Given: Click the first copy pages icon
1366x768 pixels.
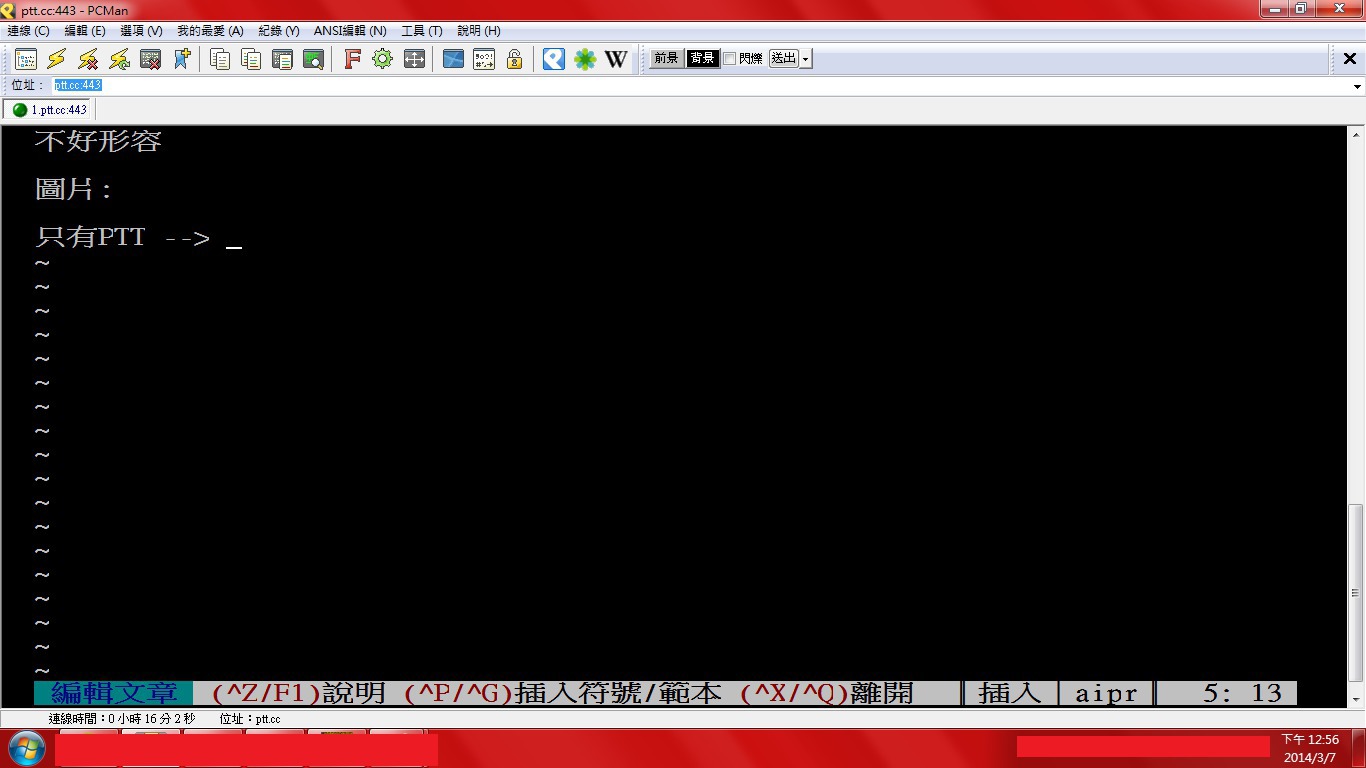Looking at the screenshot, I should pyautogui.click(x=220, y=59).
